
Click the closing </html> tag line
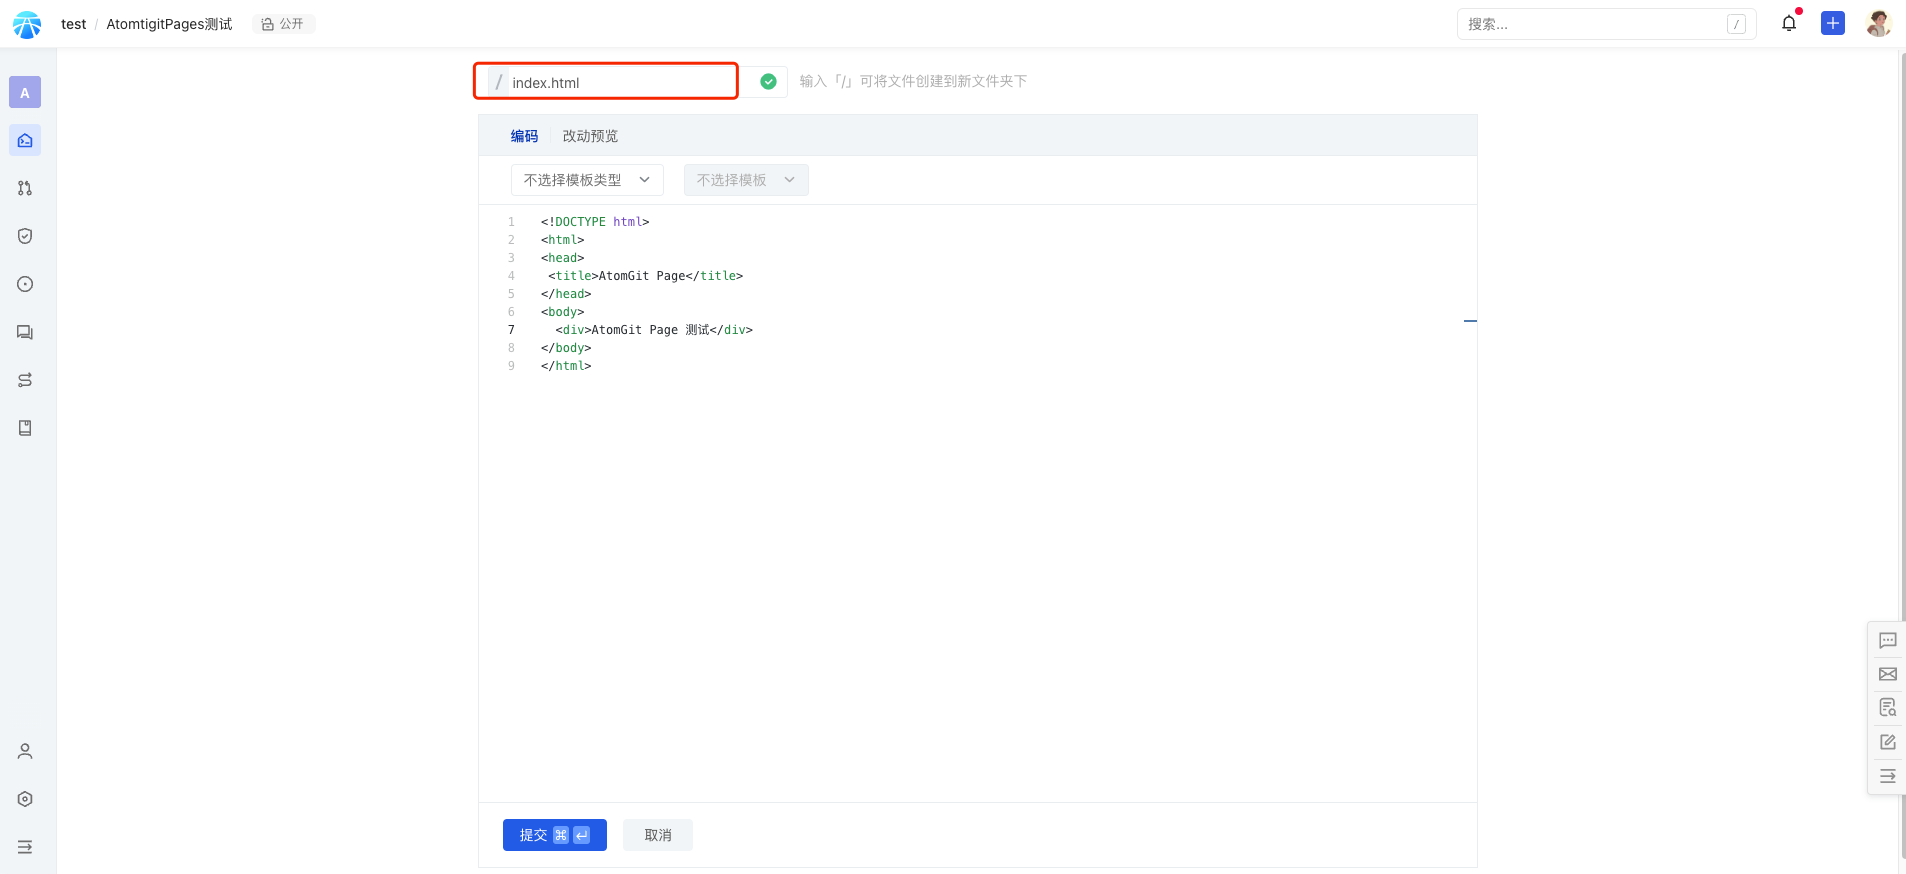pos(566,366)
